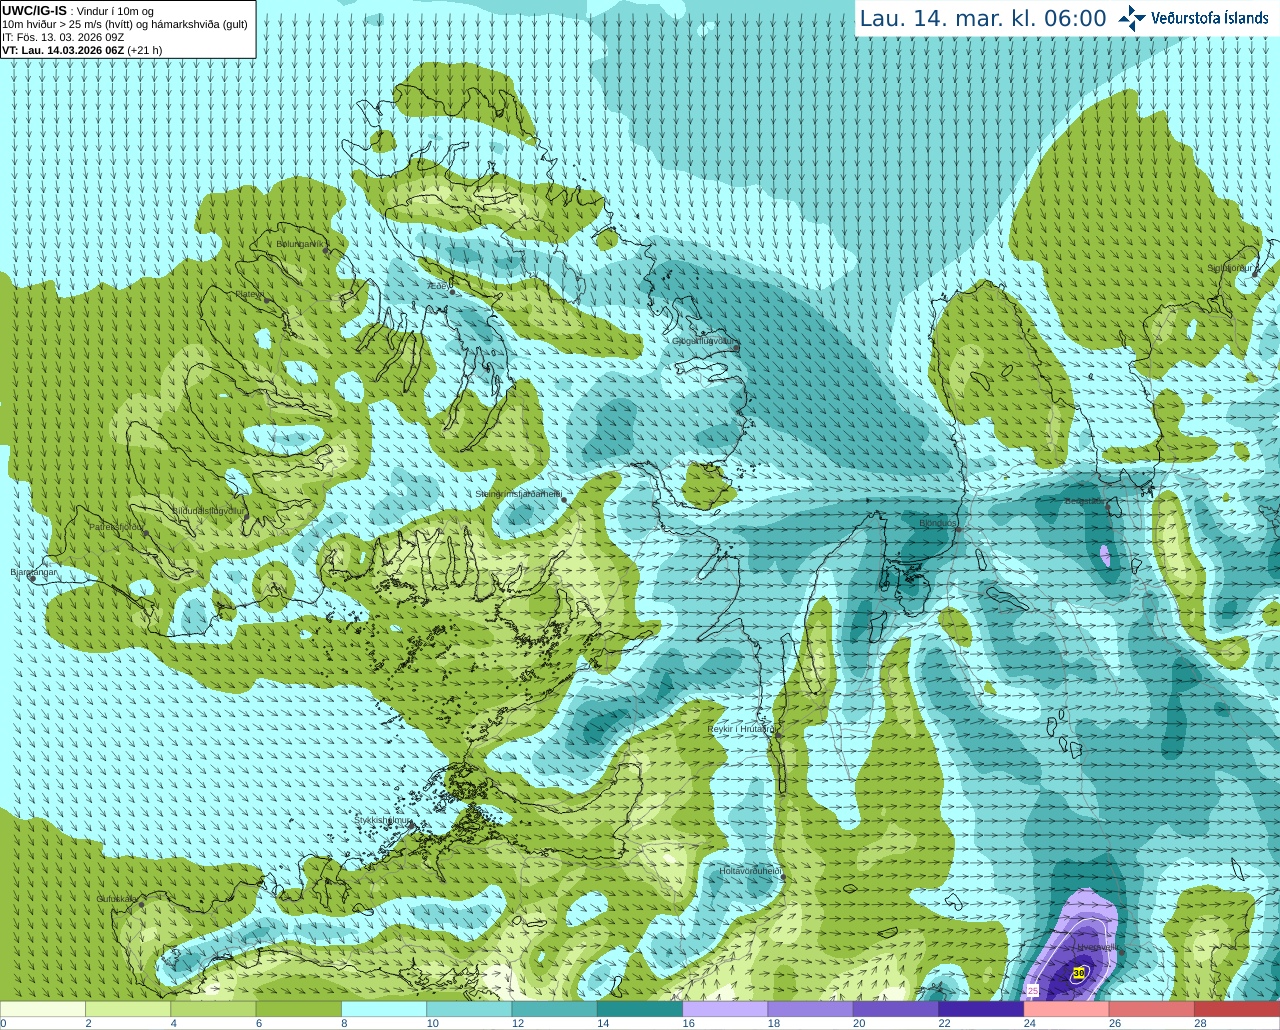The height and width of the screenshot is (1030, 1280).
Task: Select the 24–26 m/s light pink legend swatch
Action: (x=1067, y=1009)
